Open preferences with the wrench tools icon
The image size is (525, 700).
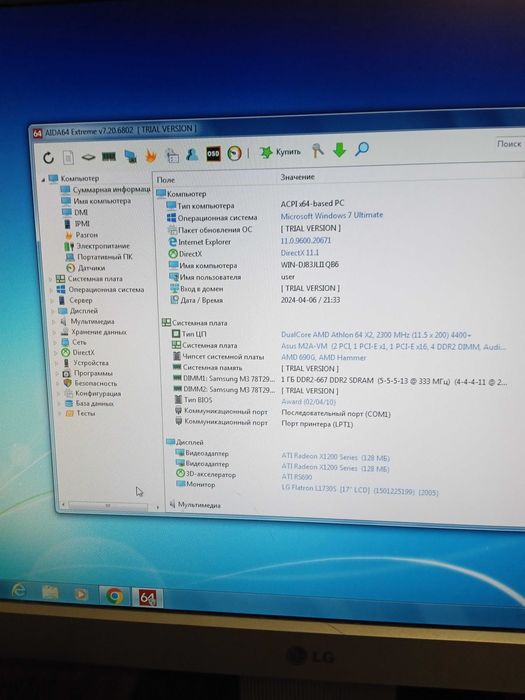[317, 150]
